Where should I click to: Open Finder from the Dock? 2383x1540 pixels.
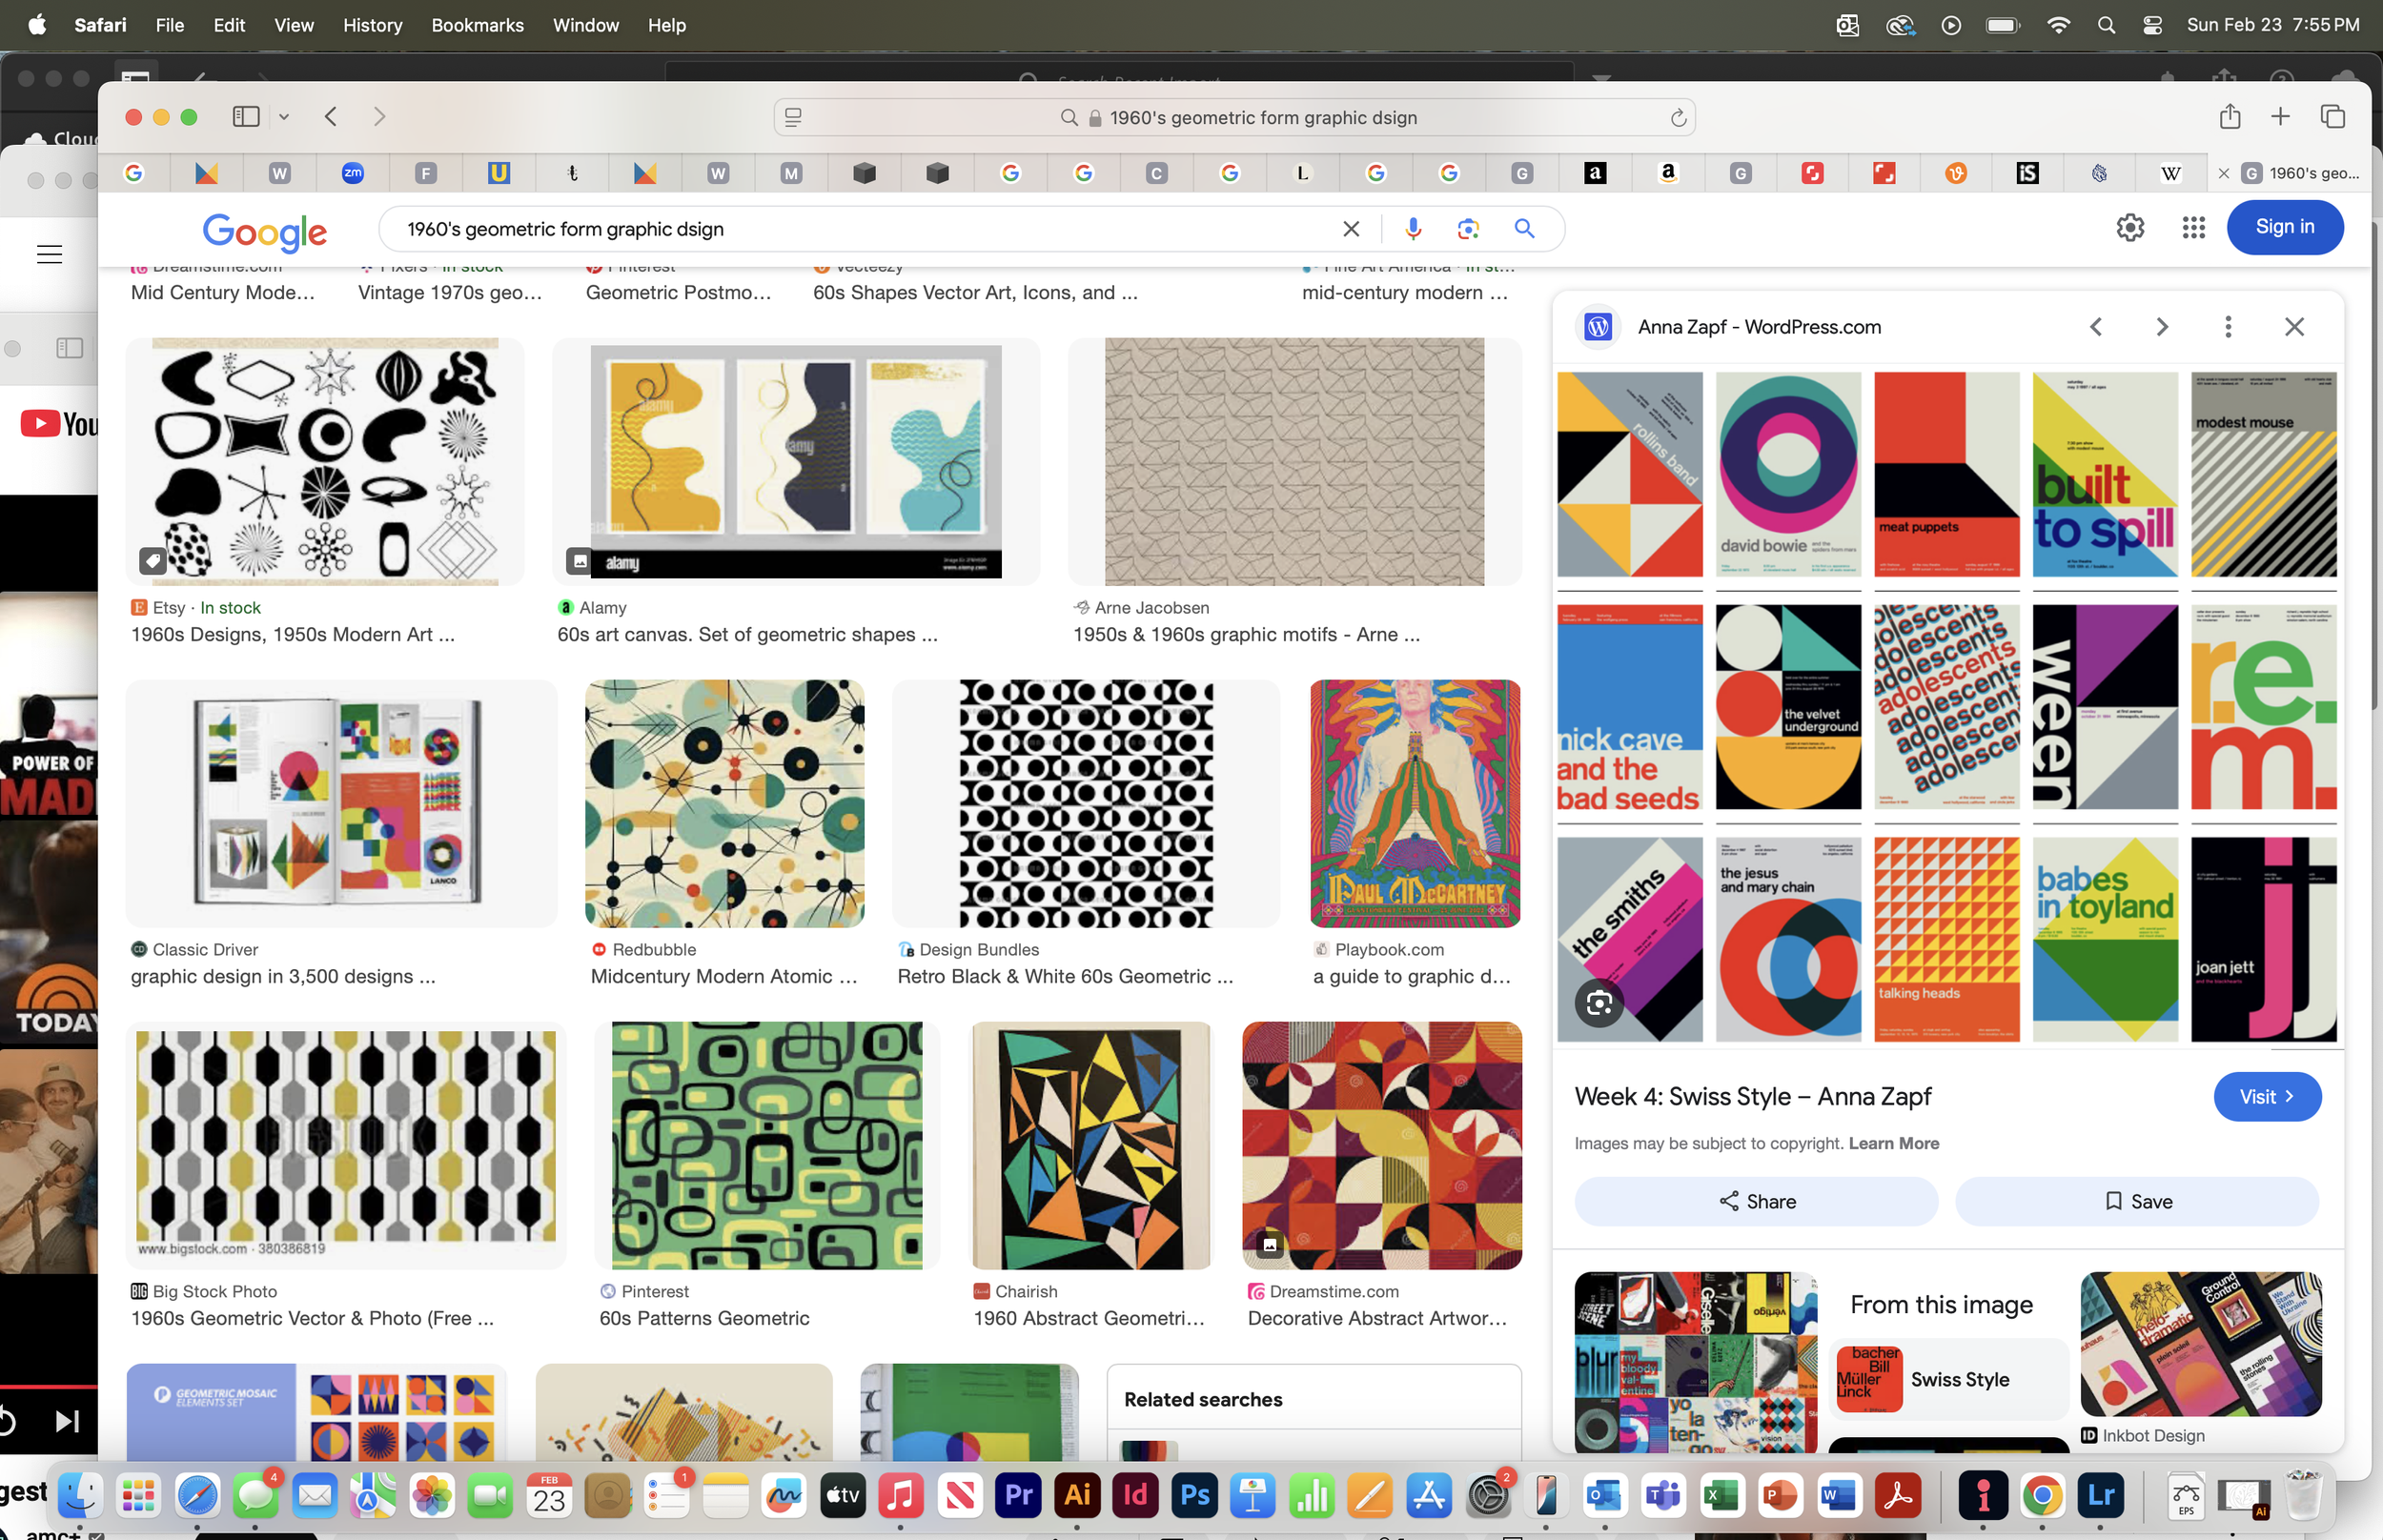coord(80,1495)
